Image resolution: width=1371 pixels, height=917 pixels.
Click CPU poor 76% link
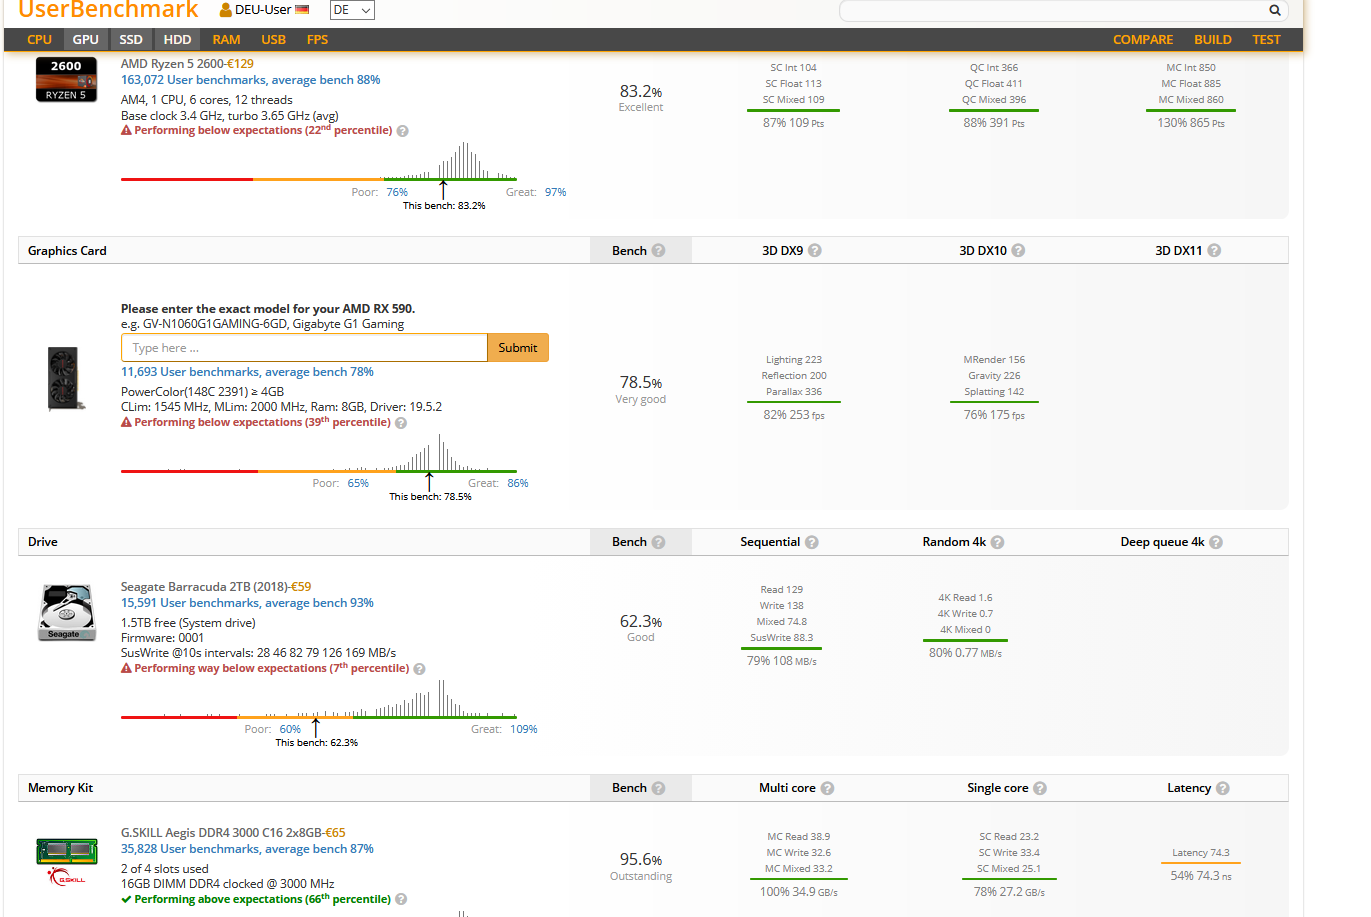(397, 192)
